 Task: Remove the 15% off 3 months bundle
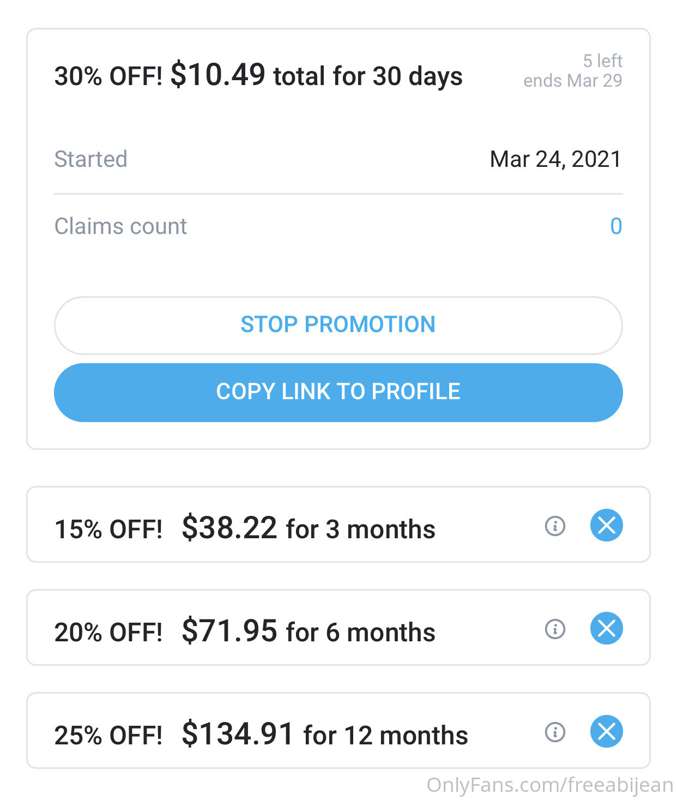(606, 525)
